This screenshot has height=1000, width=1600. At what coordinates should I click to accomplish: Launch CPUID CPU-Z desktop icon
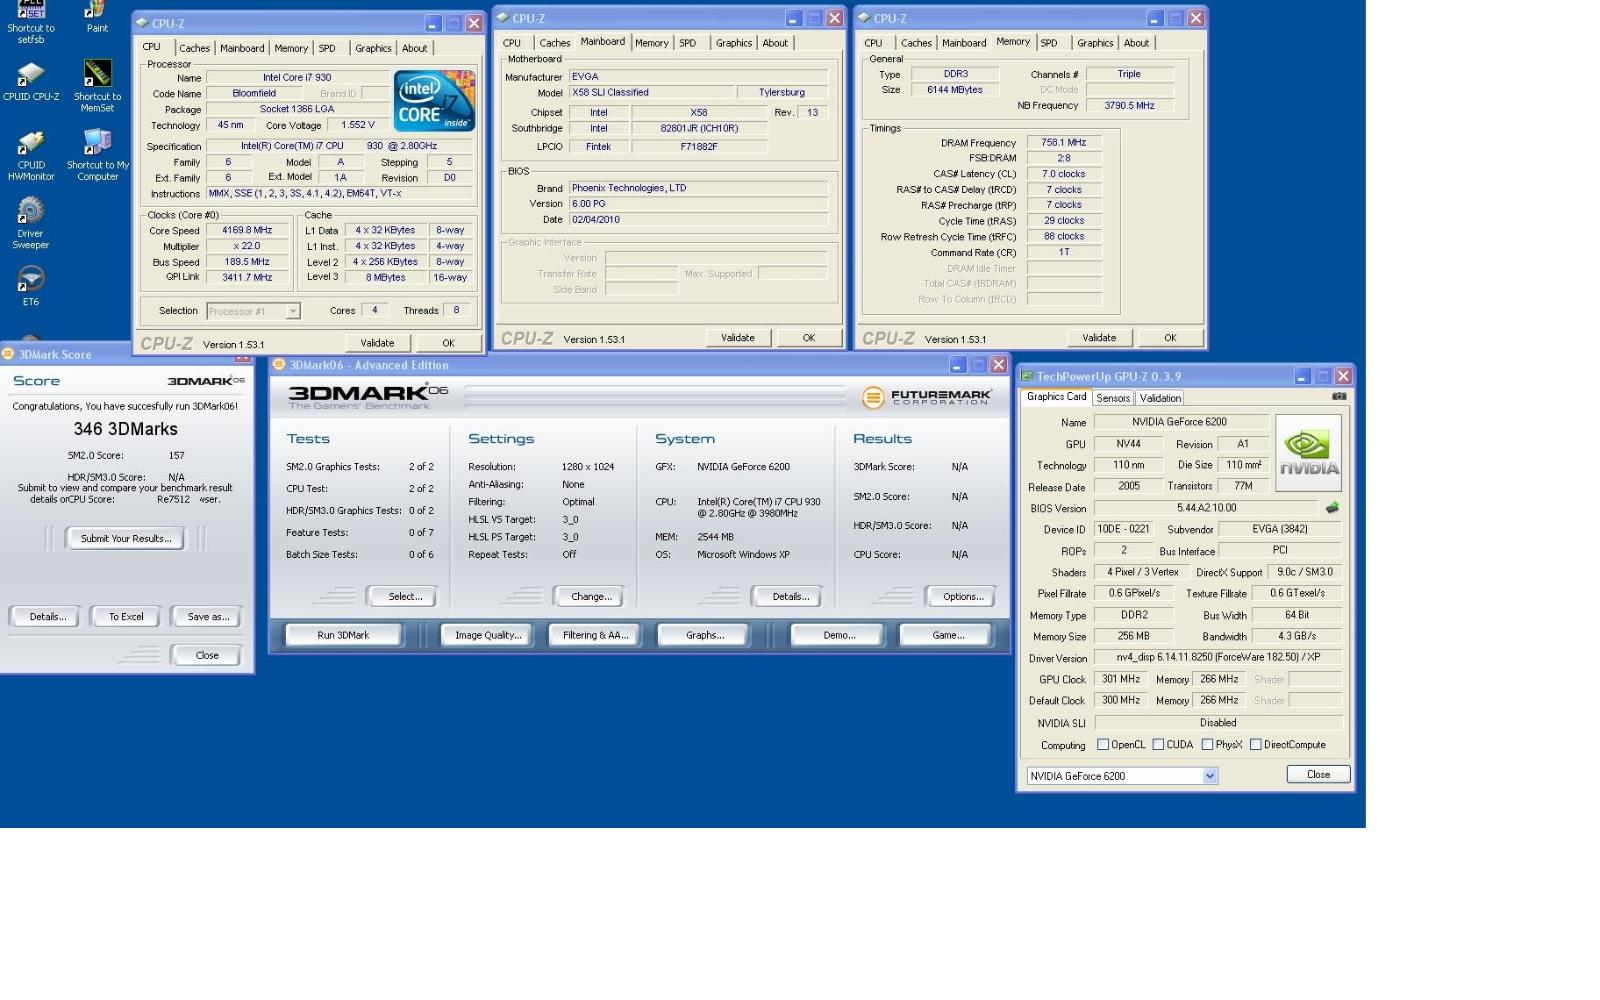(31, 82)
